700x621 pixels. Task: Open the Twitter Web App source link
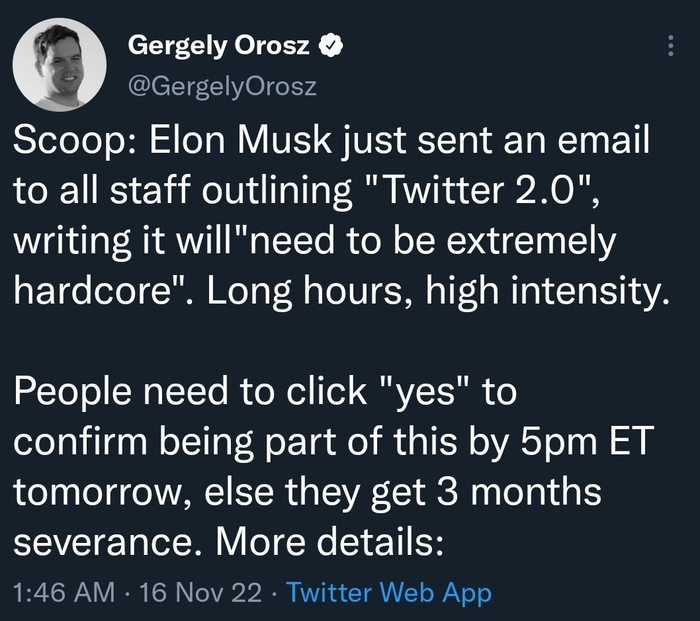[x=389, y=593]
